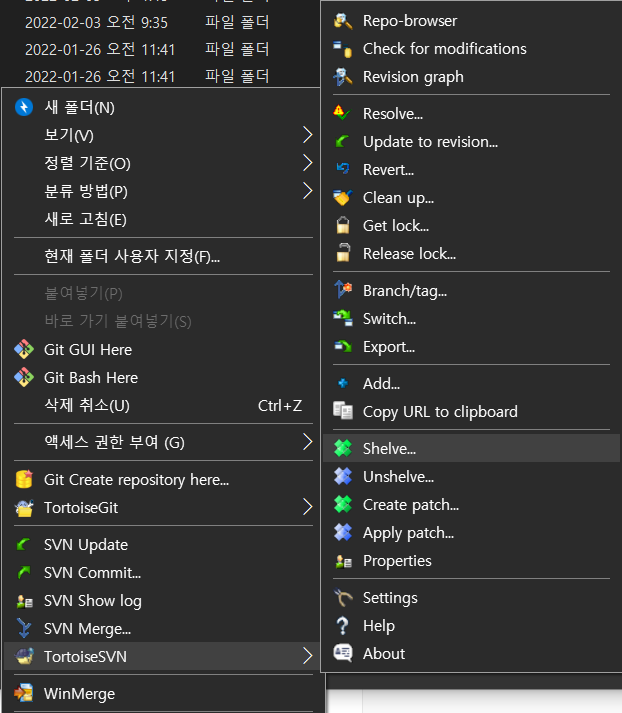Click the SVN Commit arrow icon
622x713 pixels.
23,572
